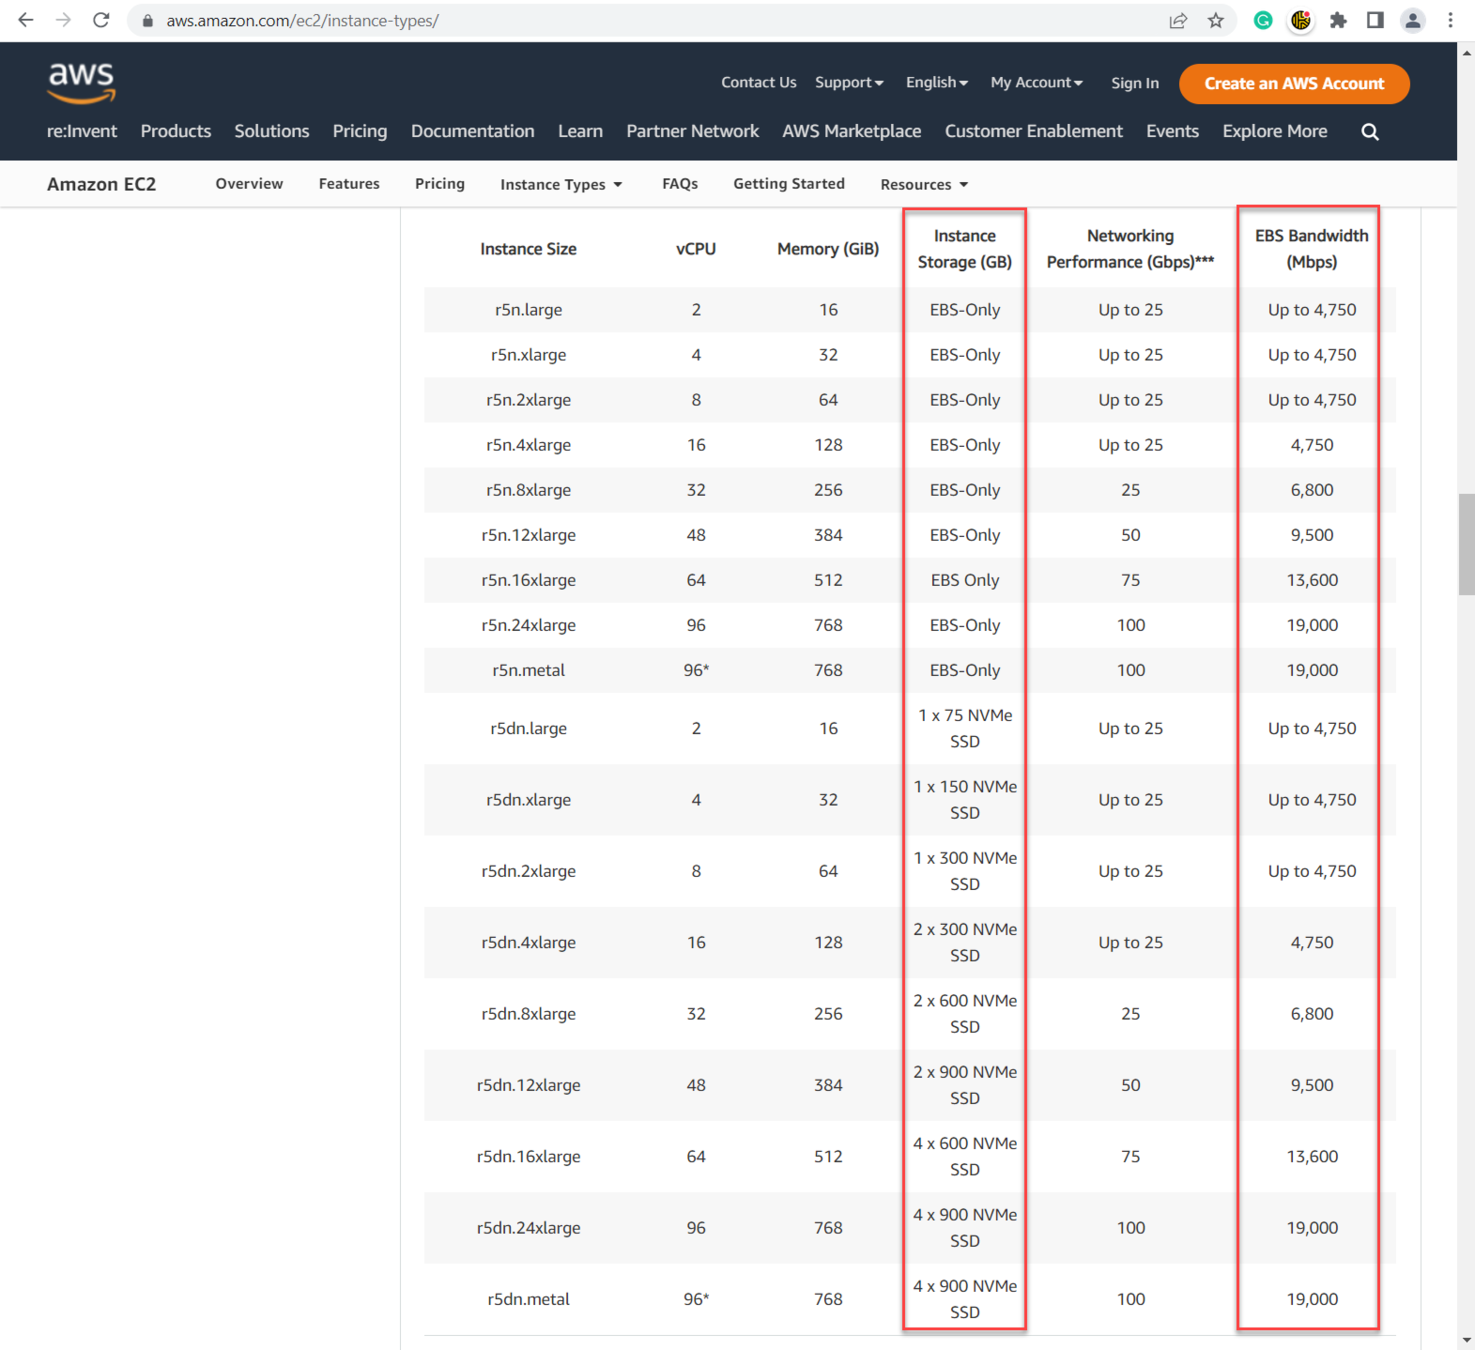Open the AWS site search magnifier
The image size is (1475, 1350).
(x=1370, y=132)
